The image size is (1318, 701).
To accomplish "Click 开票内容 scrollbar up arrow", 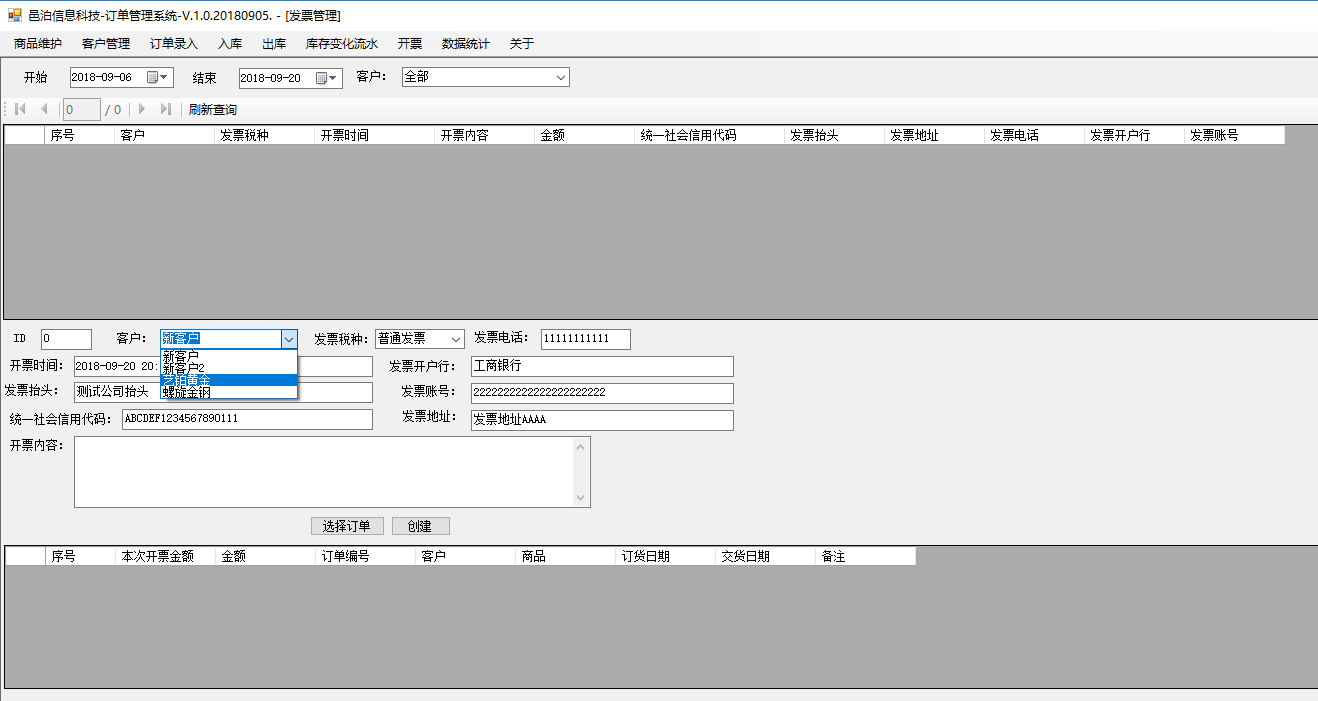I will coord(581,446).
